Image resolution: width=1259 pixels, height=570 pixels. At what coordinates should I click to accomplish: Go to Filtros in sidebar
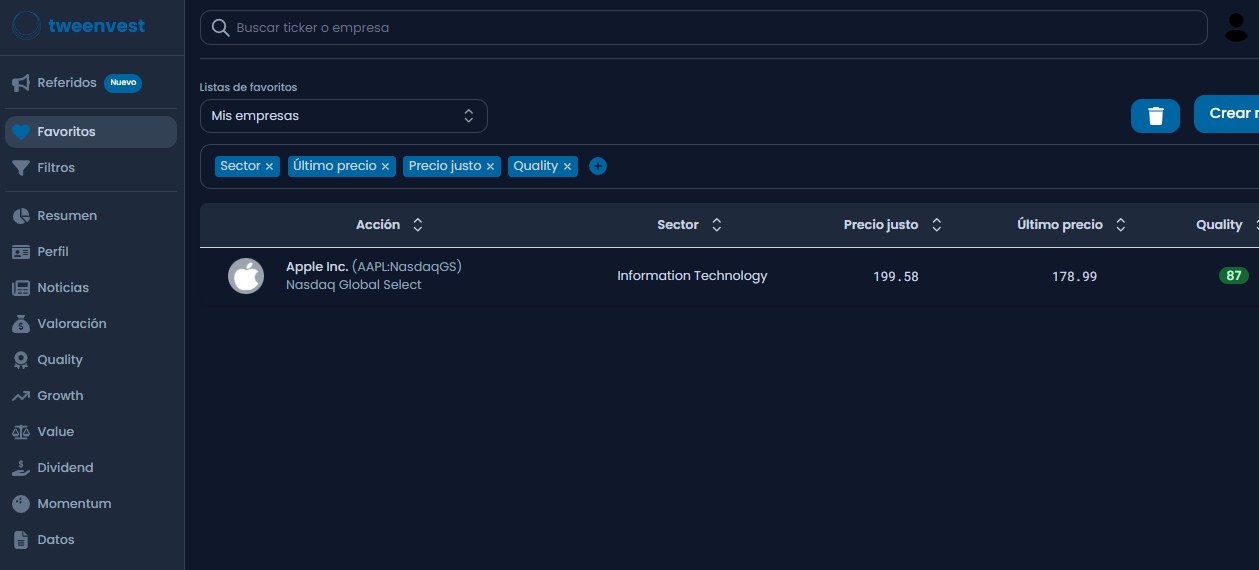[56, 168]
